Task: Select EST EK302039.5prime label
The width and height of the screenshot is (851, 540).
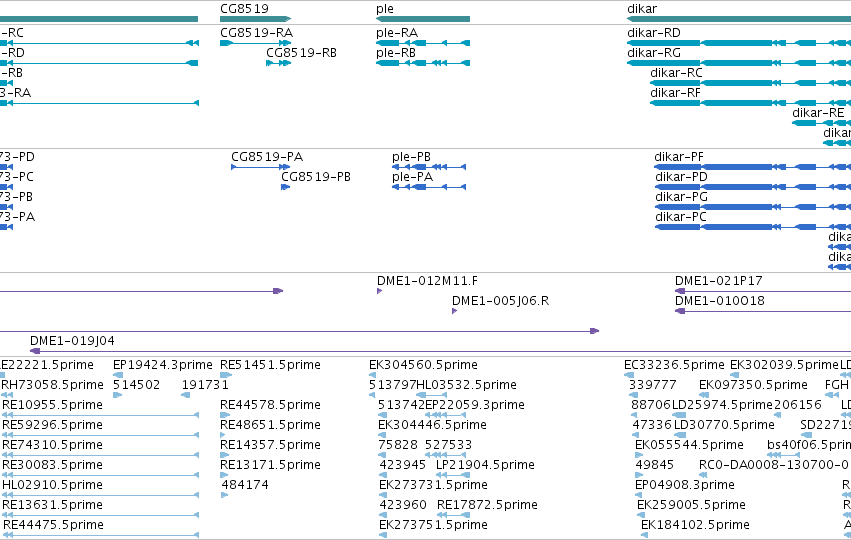Action: click(784, 365)
